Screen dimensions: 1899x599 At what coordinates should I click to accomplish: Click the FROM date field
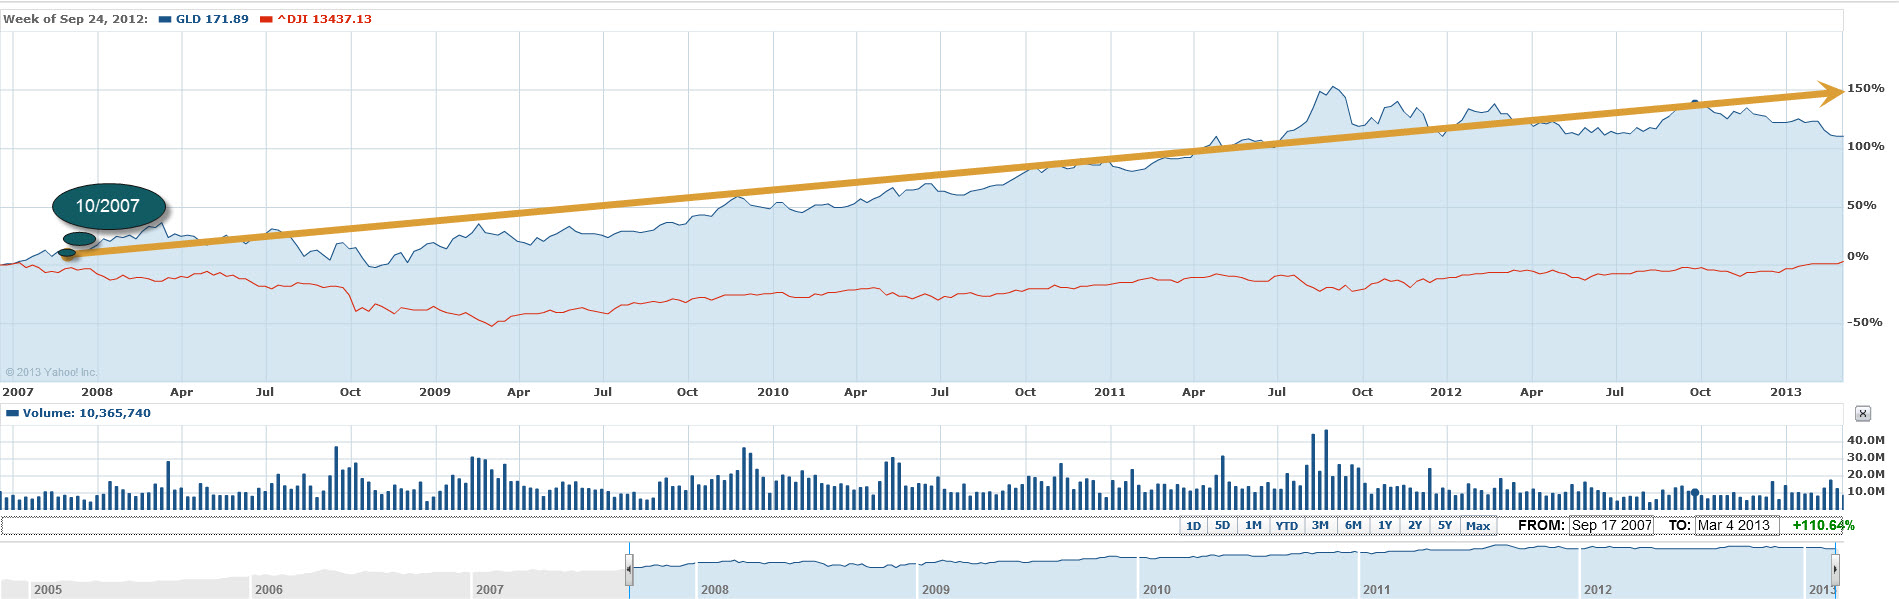(1611, 525)
